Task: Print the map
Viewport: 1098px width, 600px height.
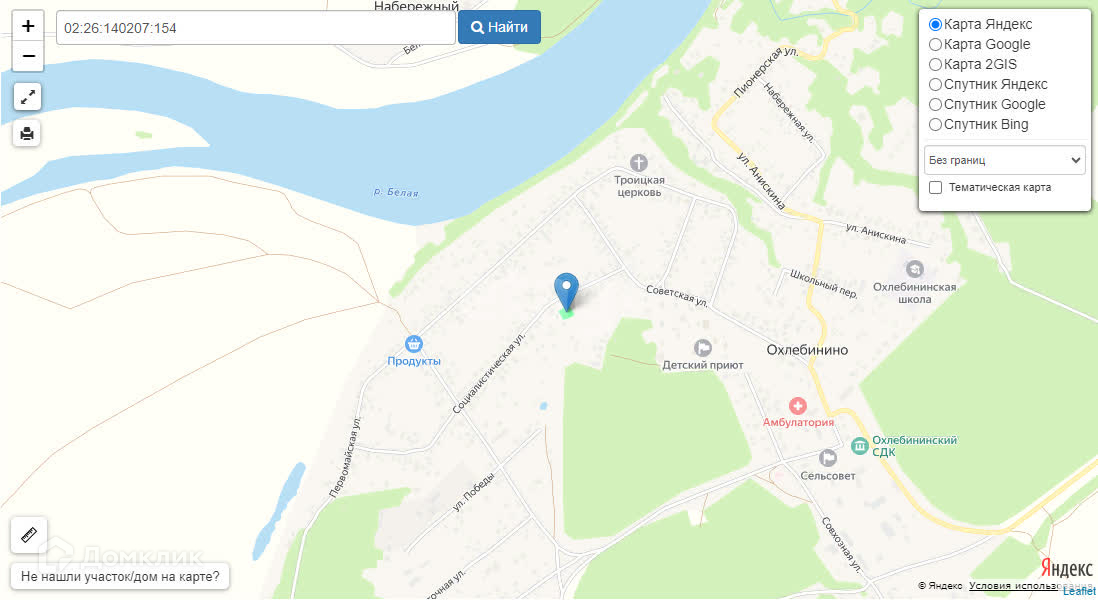Action: coord(27,133)
